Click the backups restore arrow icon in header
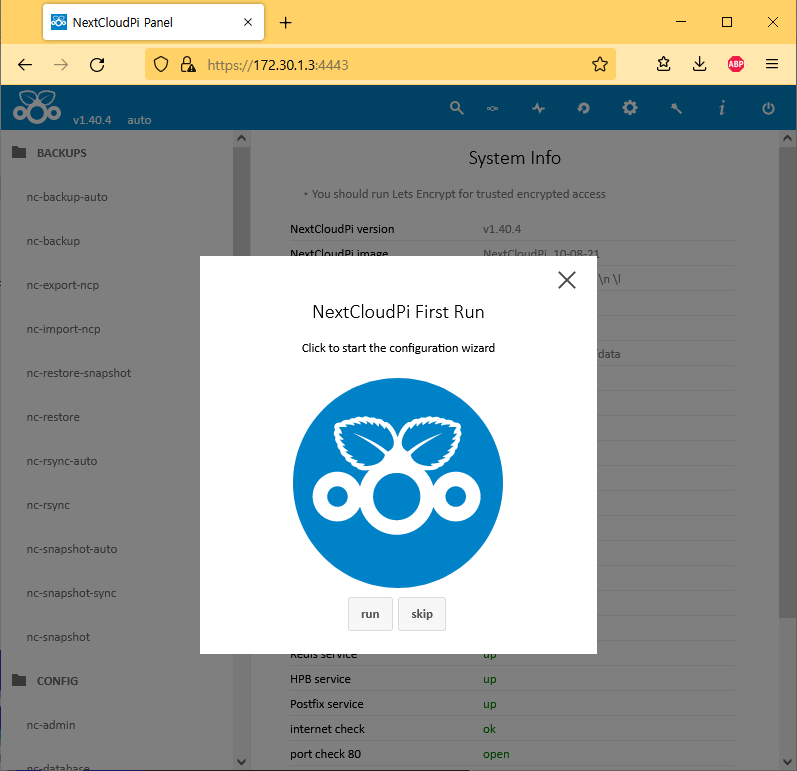Viewport: 797px width, 771px height. coord(584,108)
